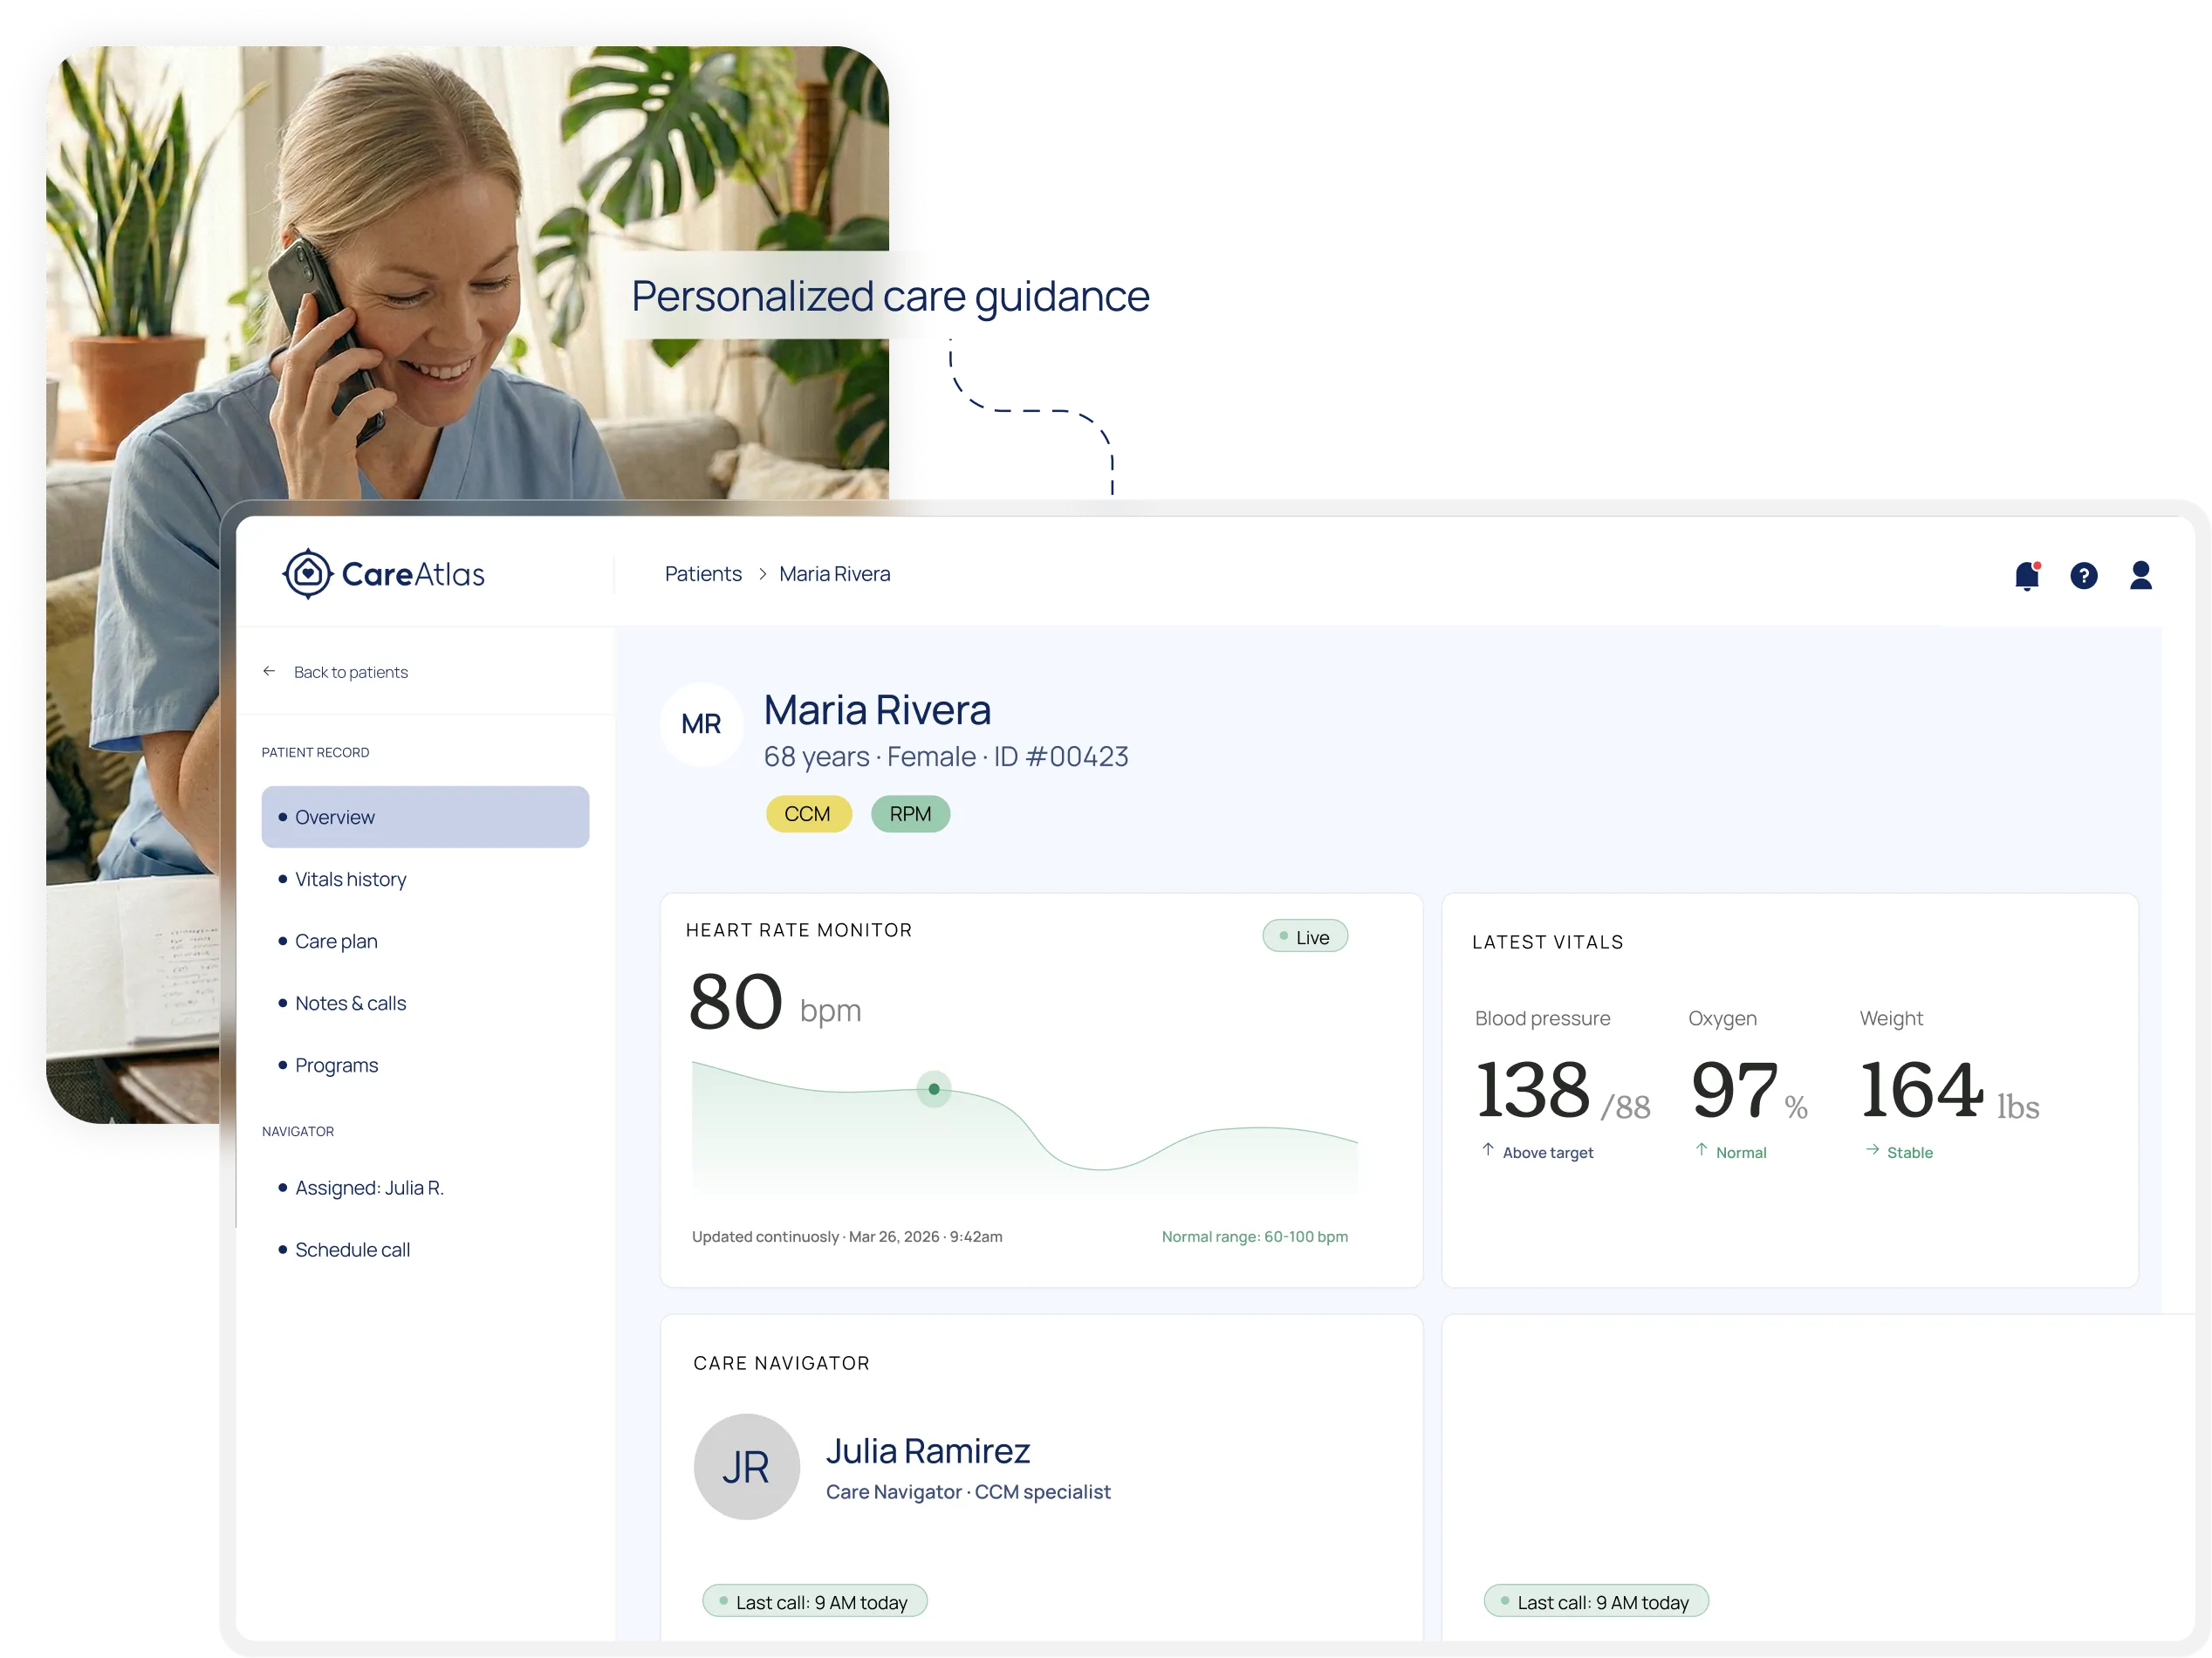Click the back arrow beside Back to patients
The width and height of the screenshot is (2212, 1658).
coord(269,672)
